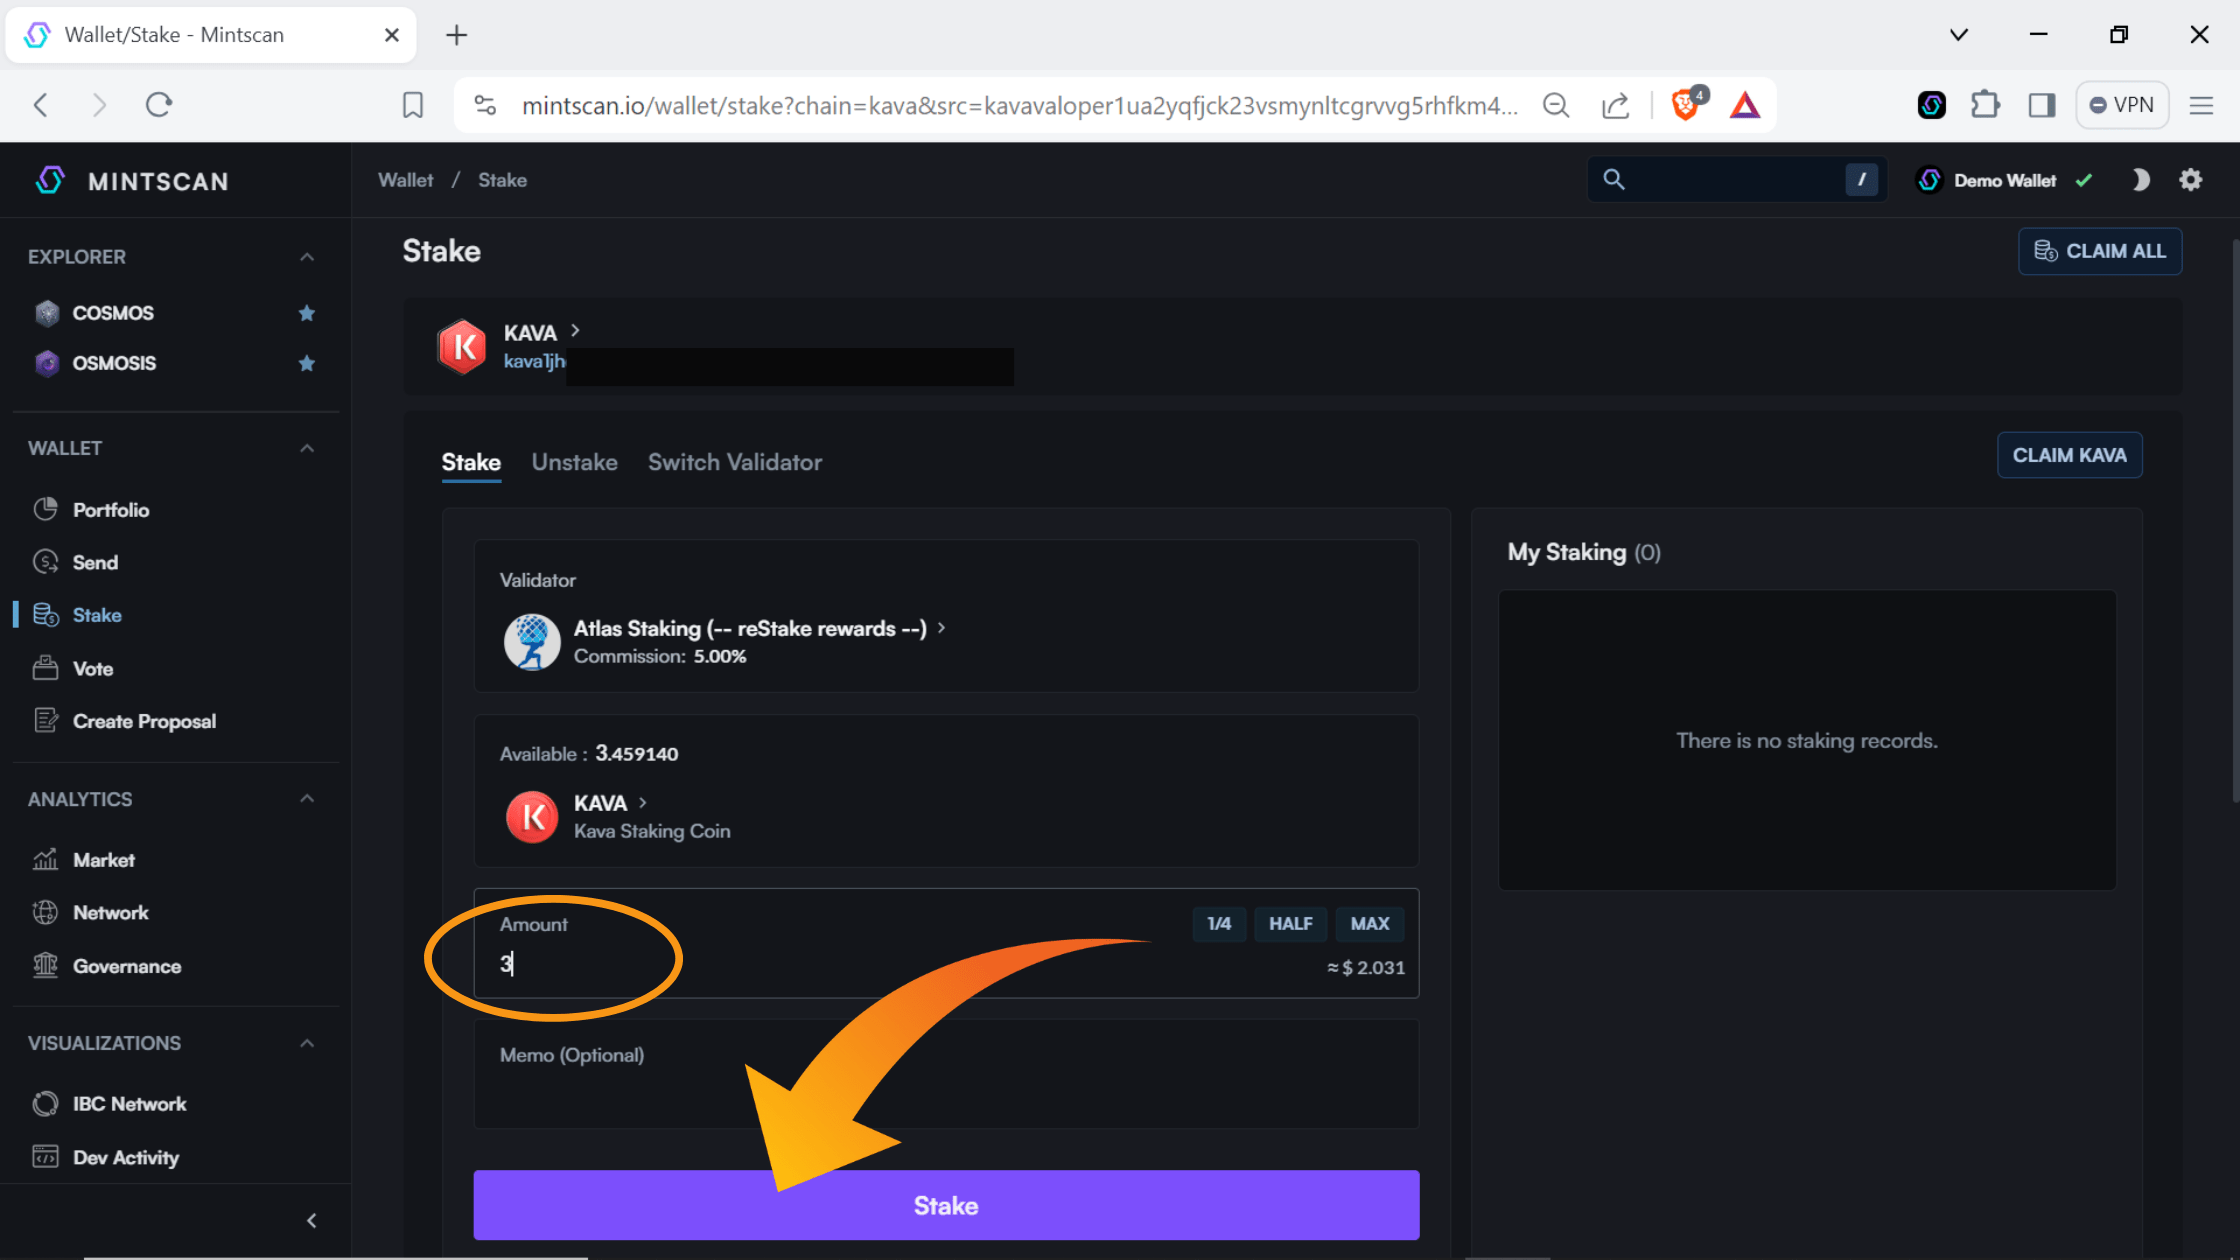Image resolution: width=2240 pixels, height=1260 pixels.
Task: Select the Vote sidebar icon
Action: click(46, 668)
